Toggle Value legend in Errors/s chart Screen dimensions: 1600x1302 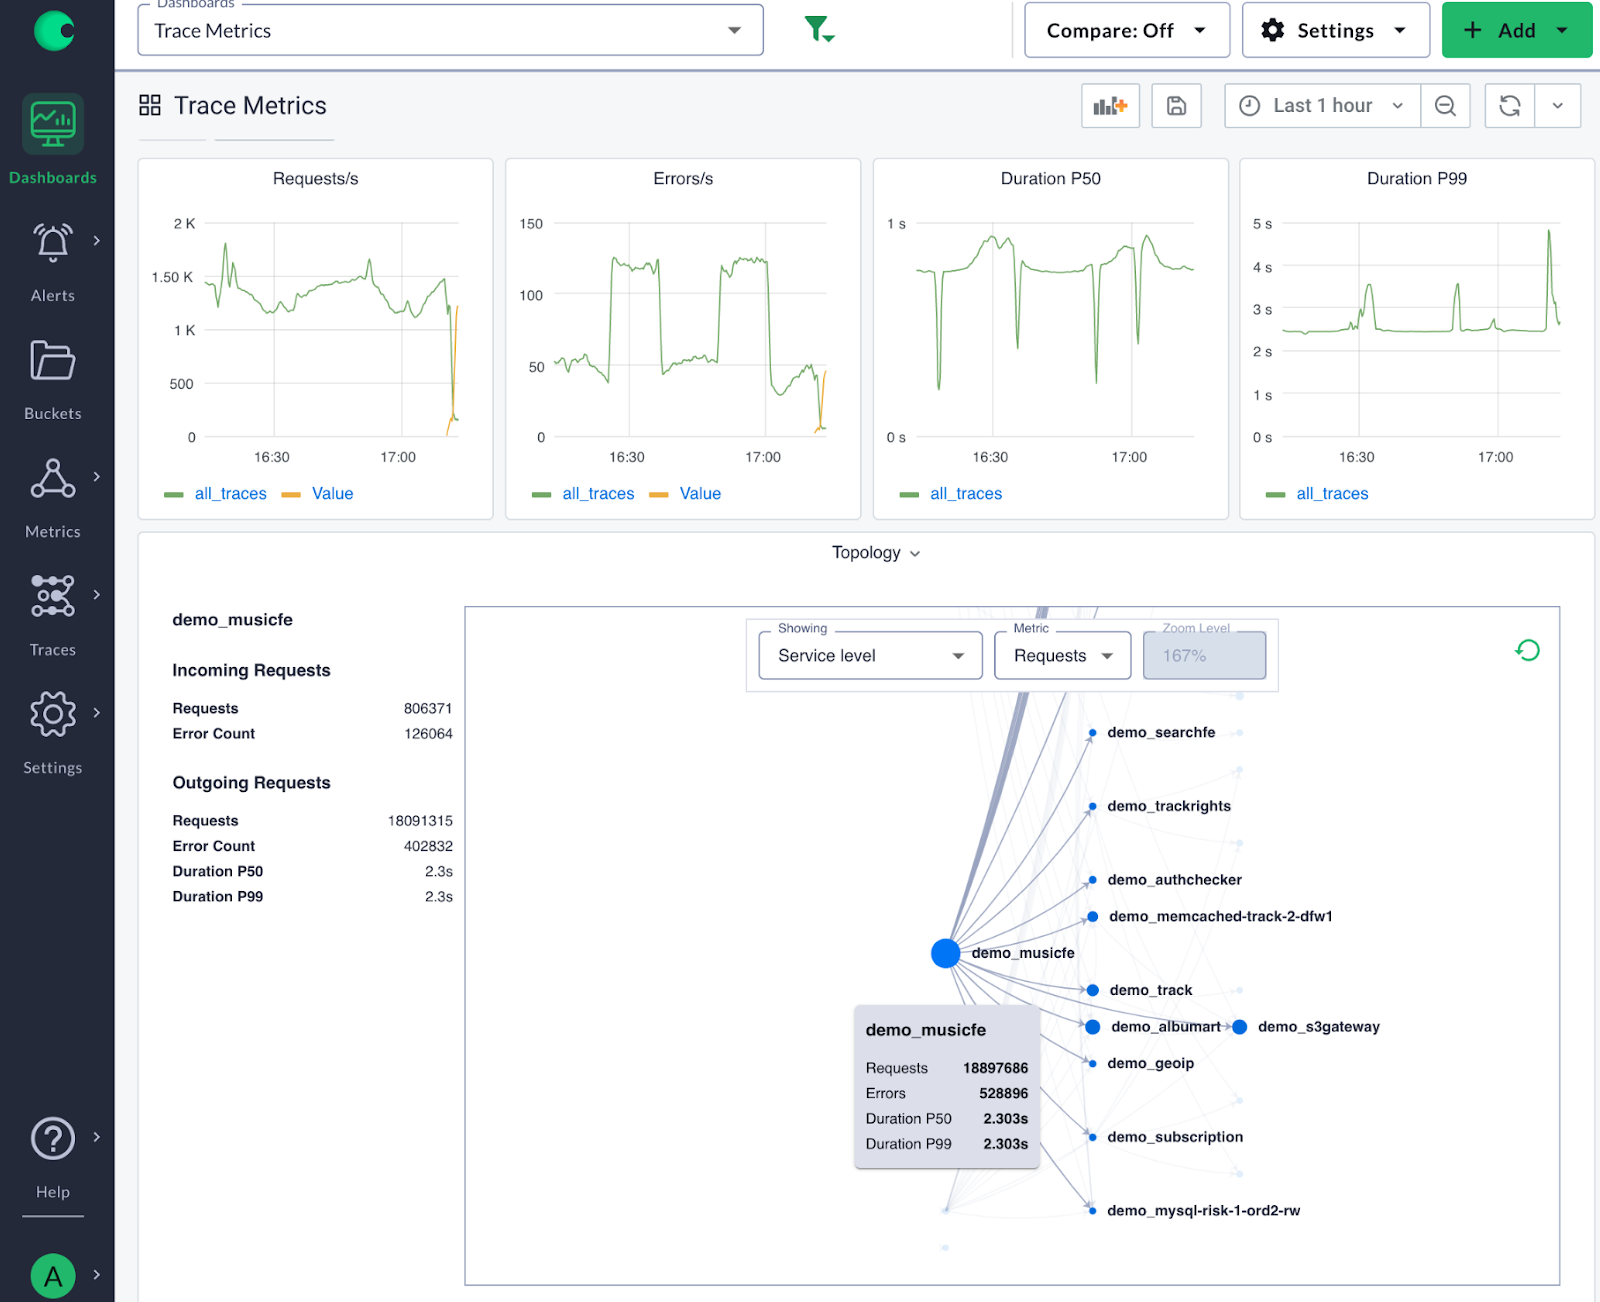click(x=686, y=494)
